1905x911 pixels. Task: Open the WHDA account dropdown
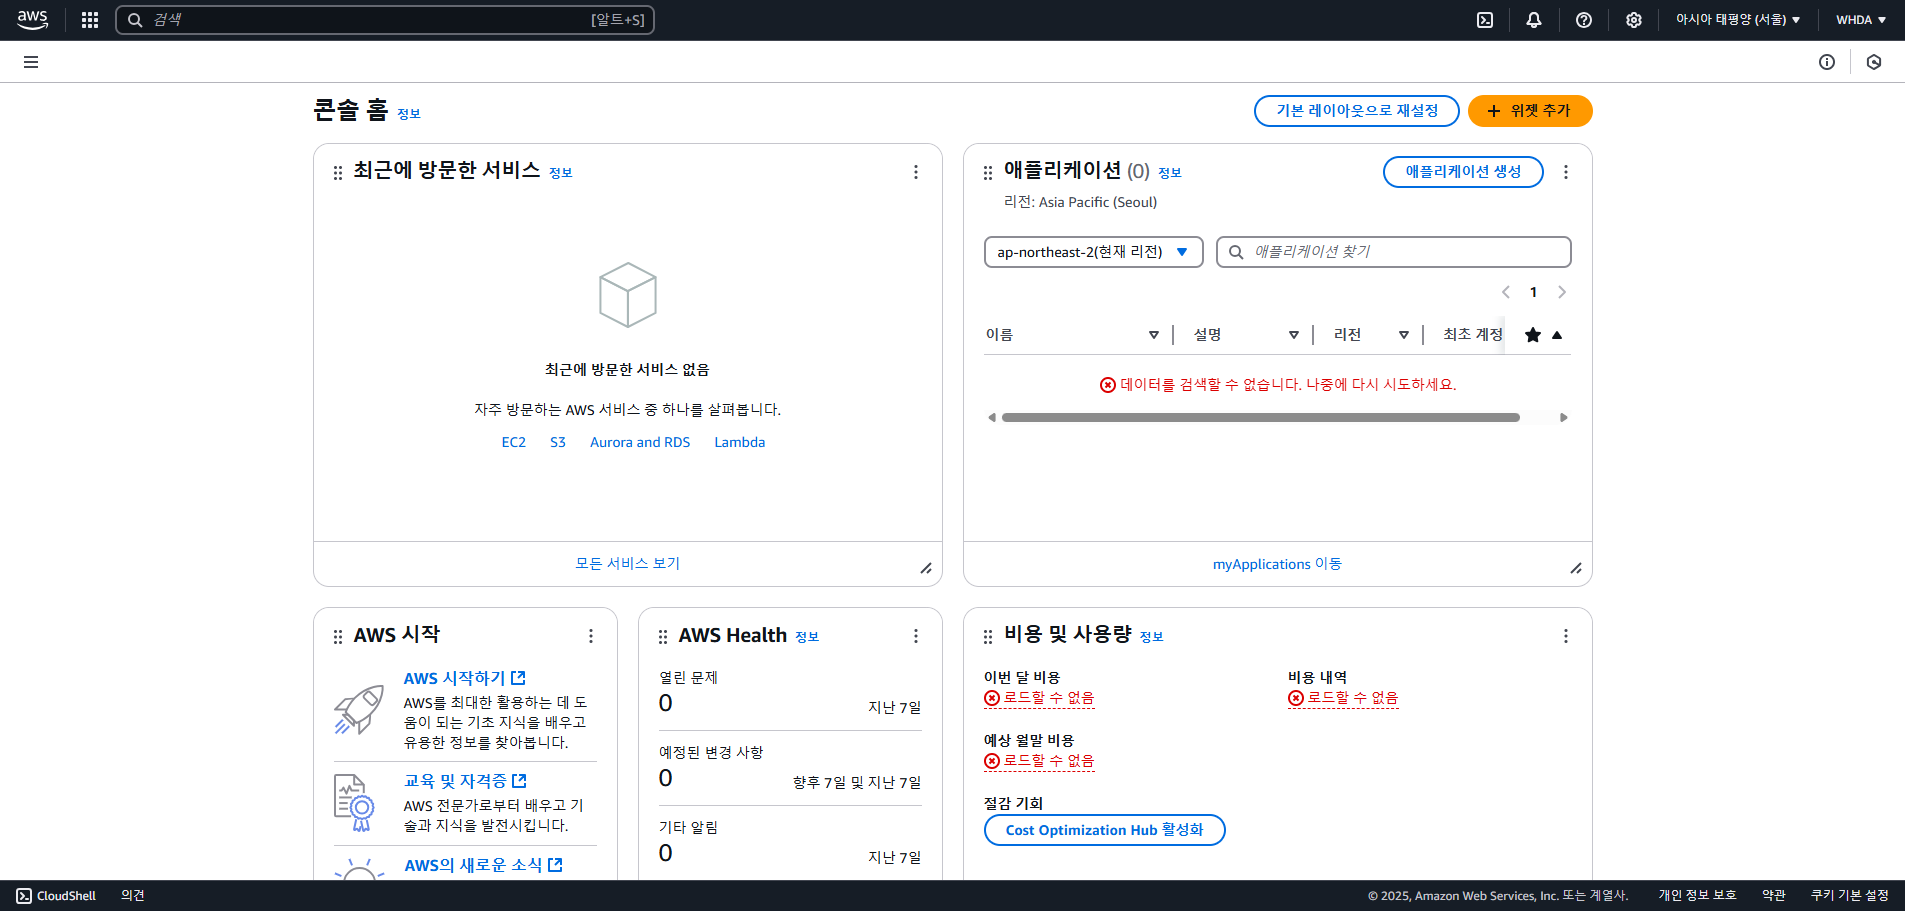[1861, 20]
